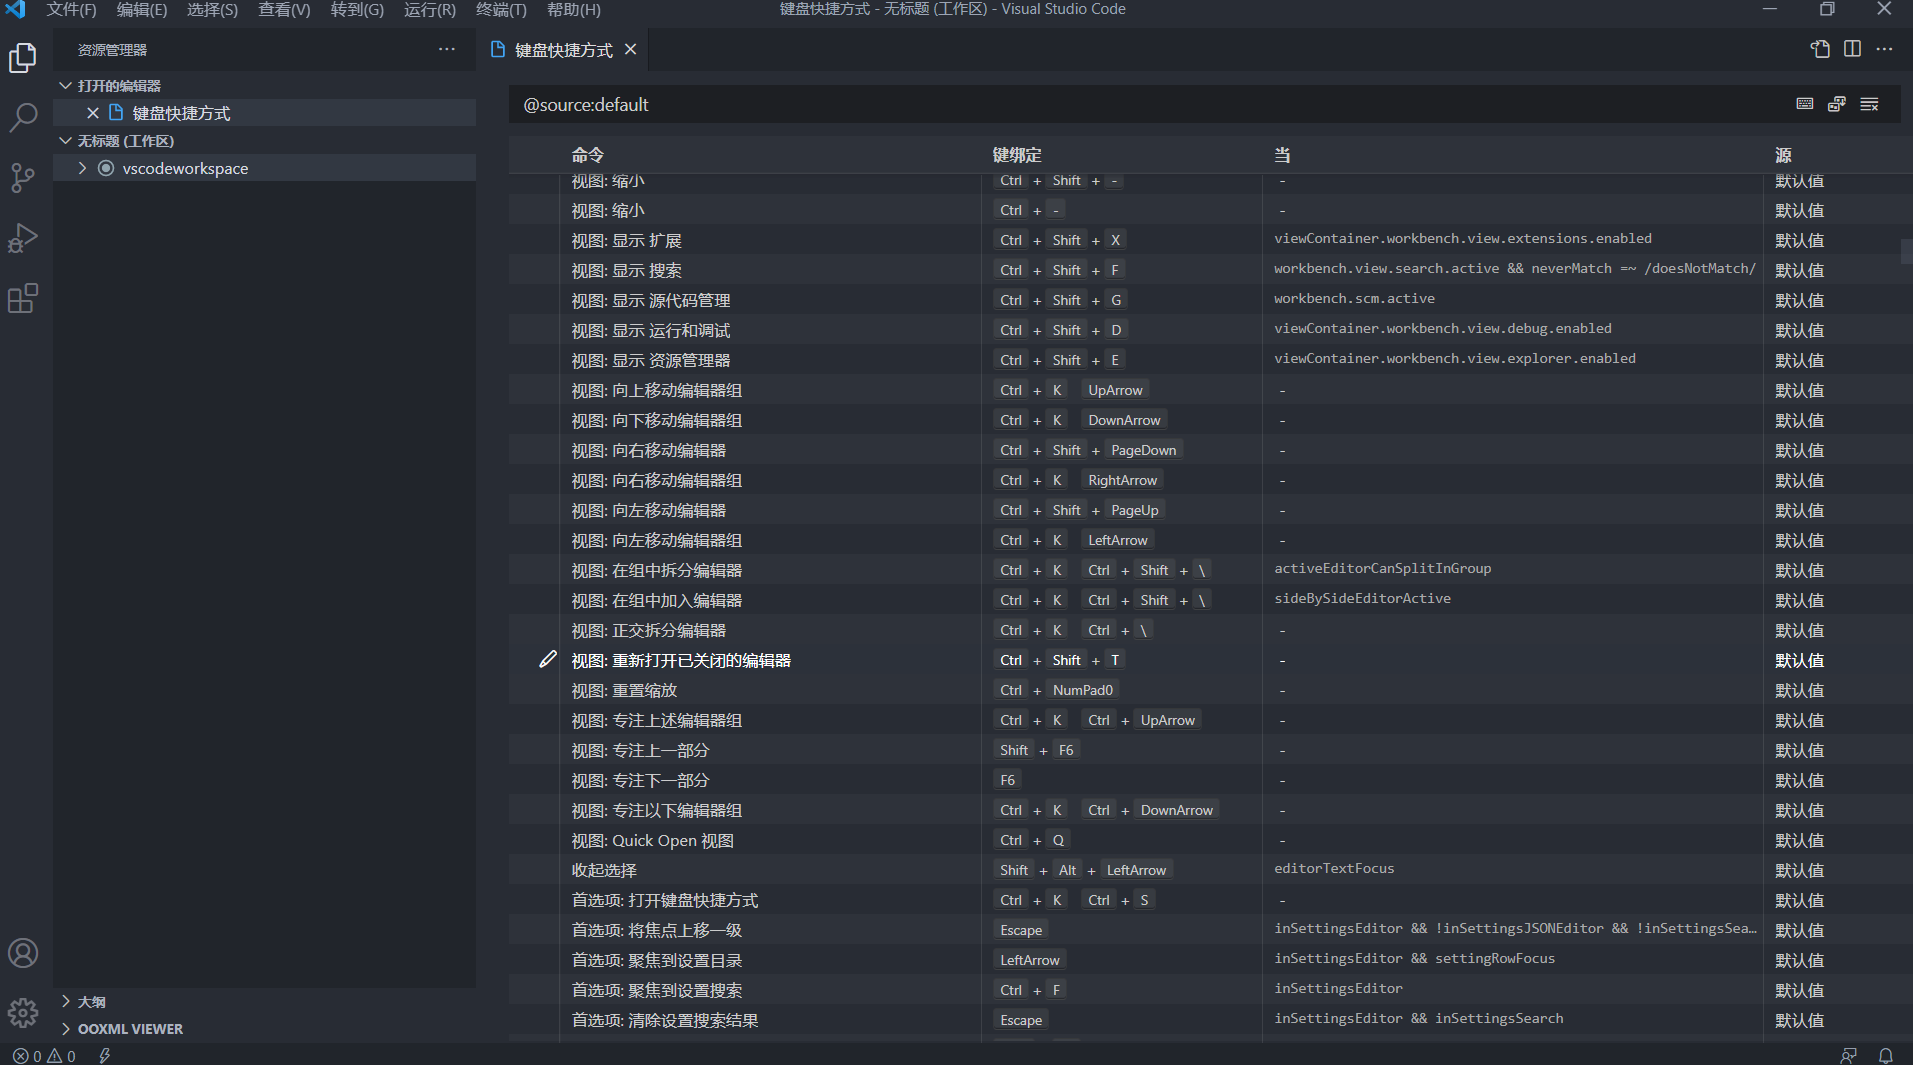Expand the 大纲 section
Screen dimensions: 1913x1065
(265, 1001)
